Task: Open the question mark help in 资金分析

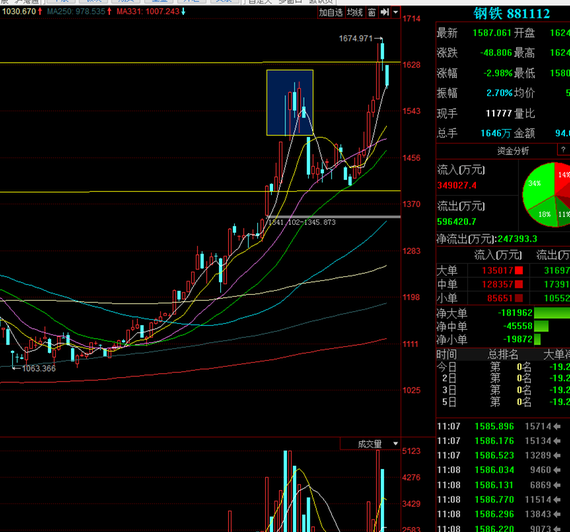Action: (x=563, y=150)
